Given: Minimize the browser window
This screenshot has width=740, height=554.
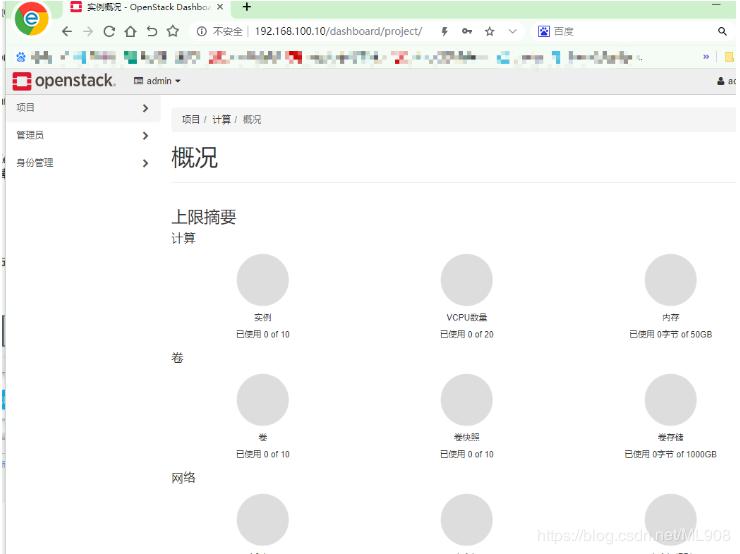Looking at the screenshot, I should tap(716, 5).
